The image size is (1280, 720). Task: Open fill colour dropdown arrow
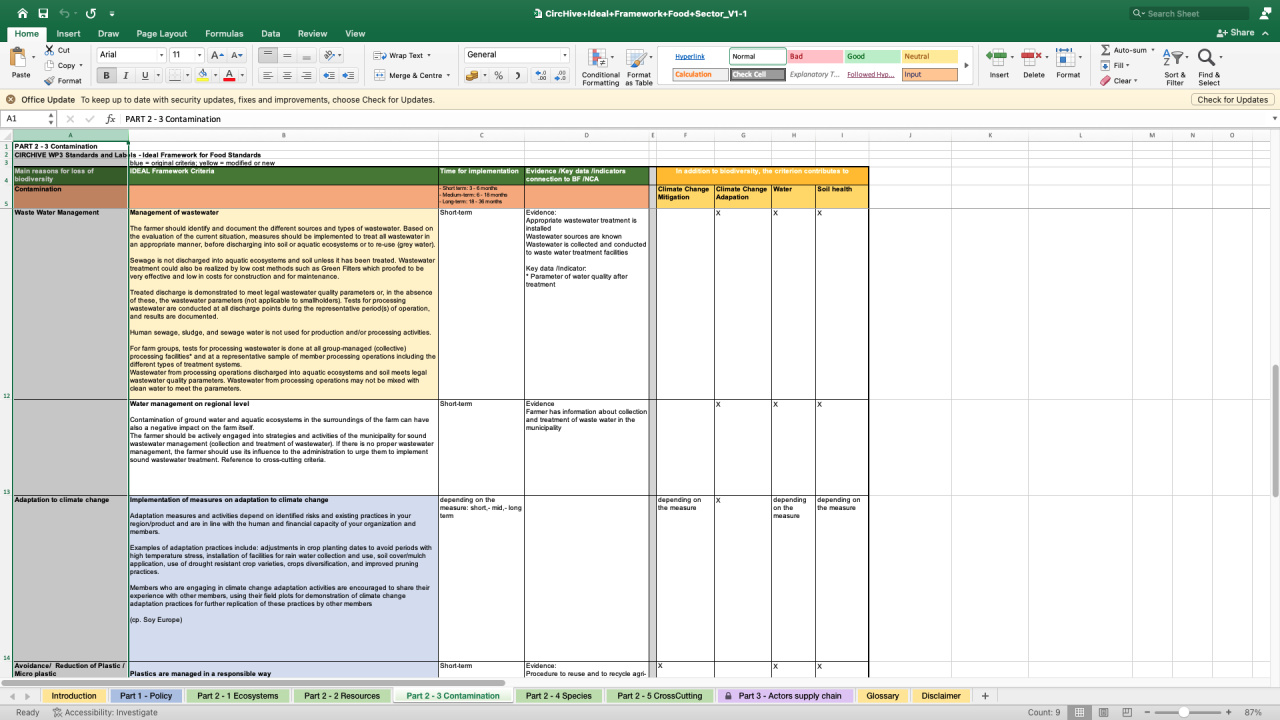point(214,75)
